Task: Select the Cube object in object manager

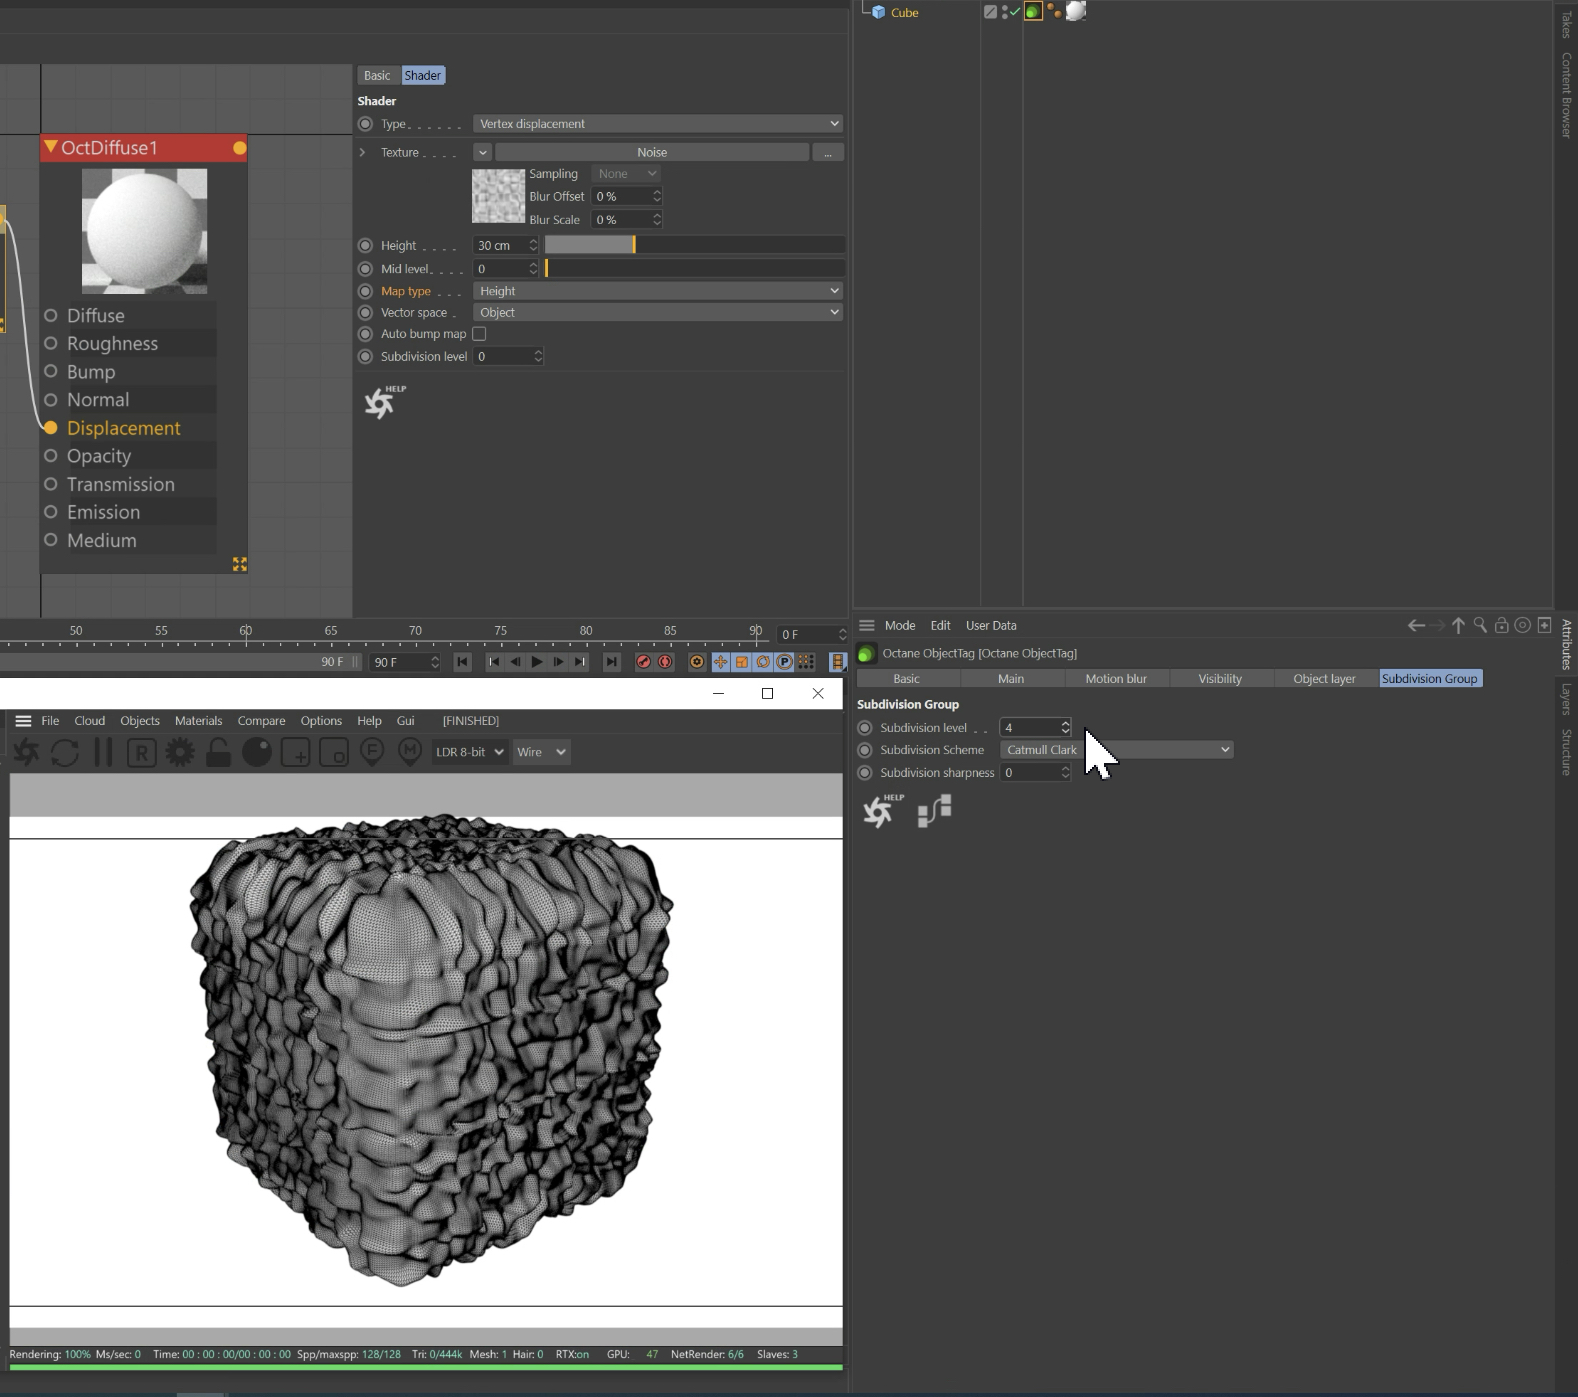Action: click(904, 12)
